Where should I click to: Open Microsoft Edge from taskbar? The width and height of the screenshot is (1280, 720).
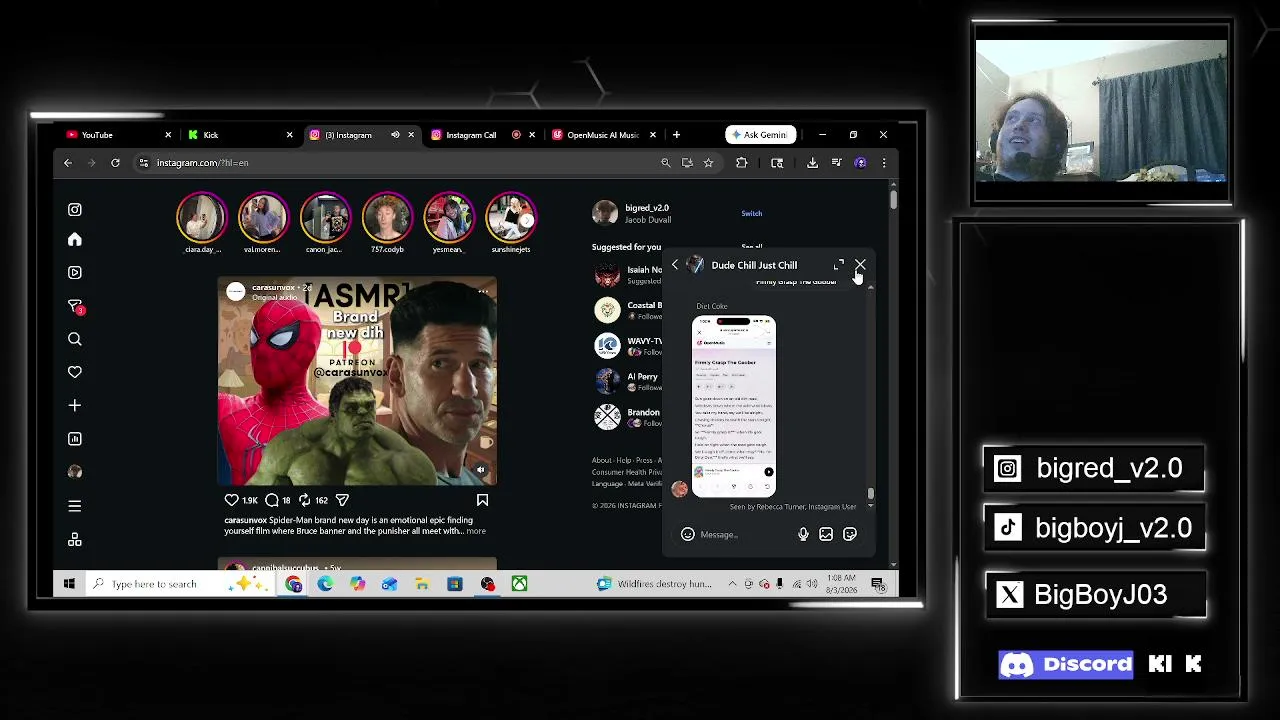pyautogui.click(x=325, y=584)
